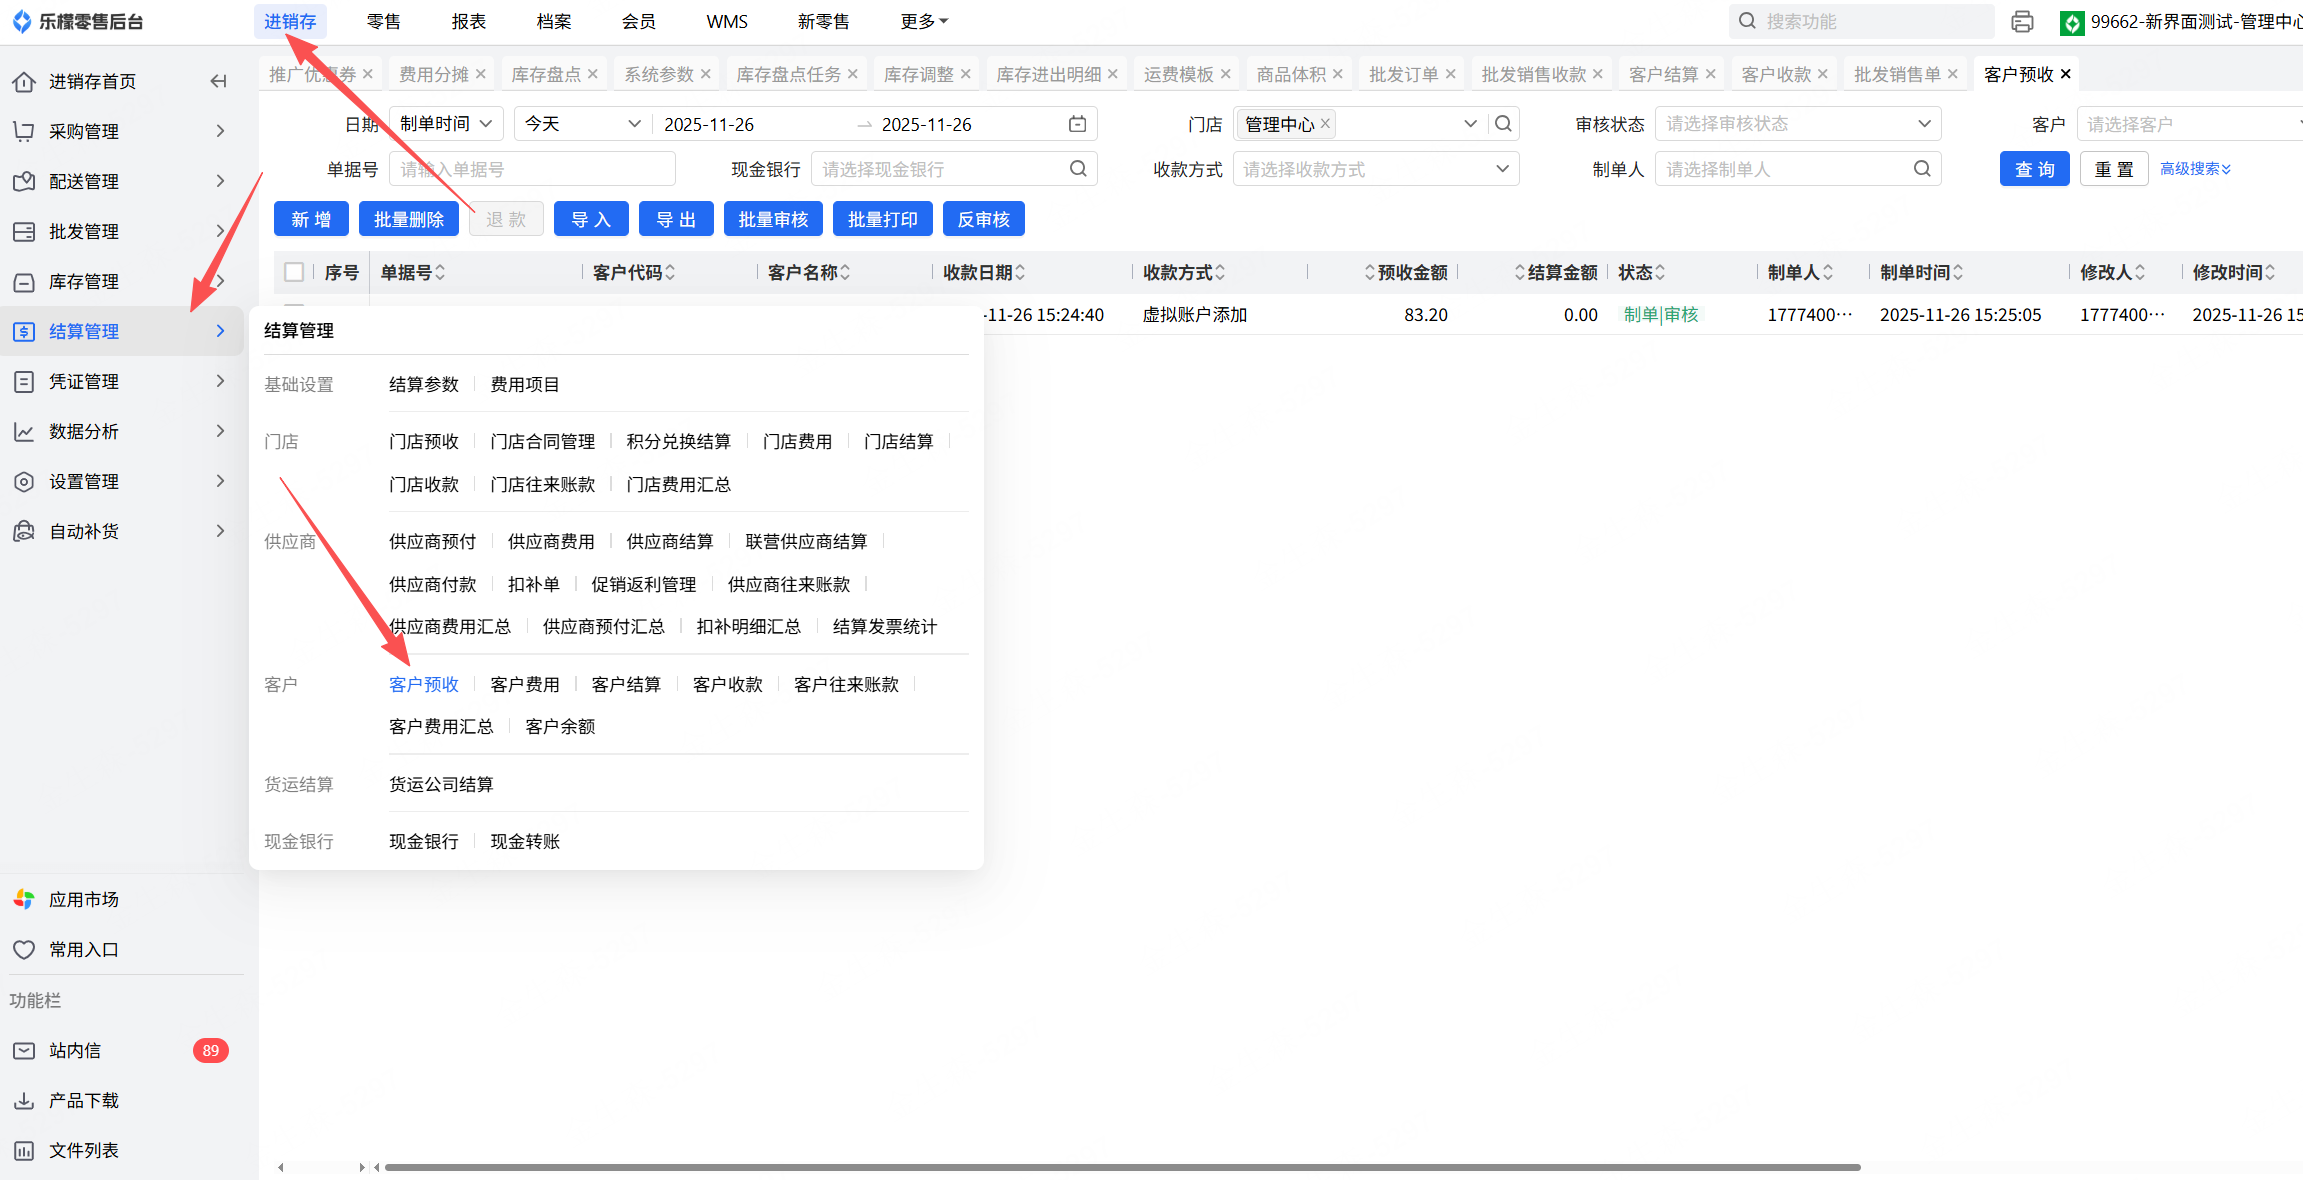Open the 制单时间 date type dropdown

click(446, 124)
